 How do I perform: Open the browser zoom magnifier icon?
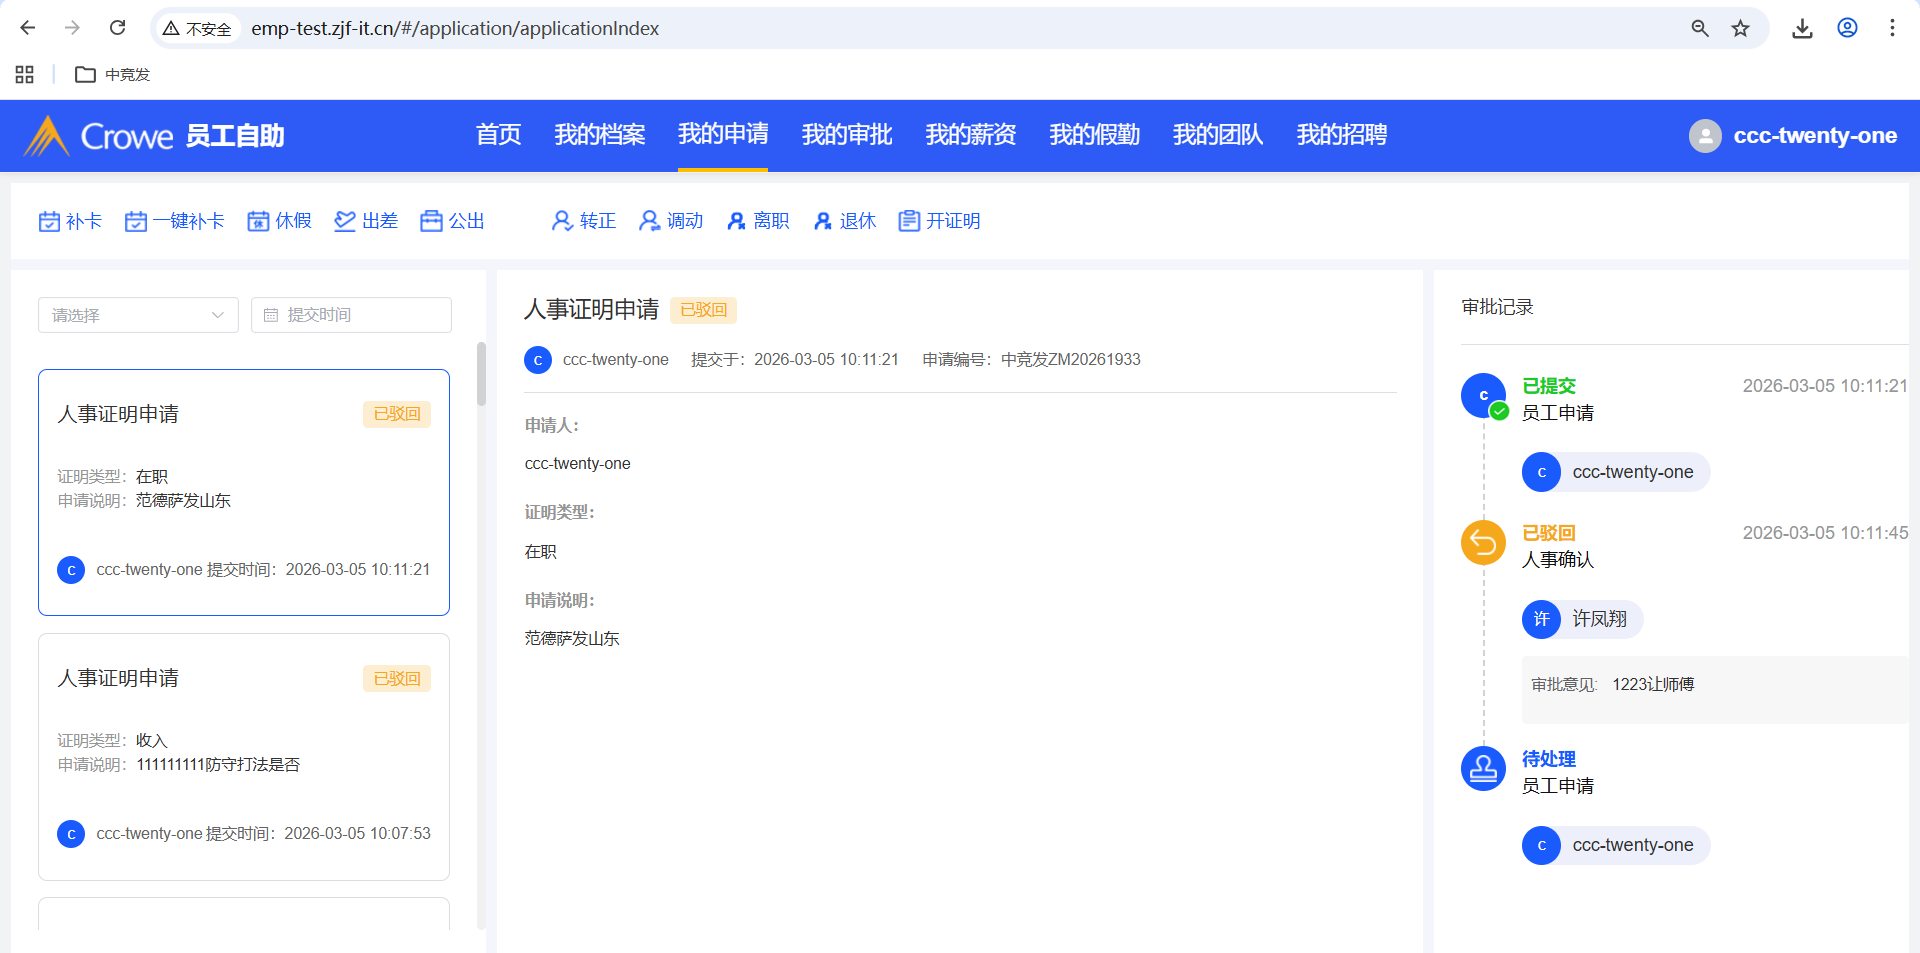[x=1700, y=28]
